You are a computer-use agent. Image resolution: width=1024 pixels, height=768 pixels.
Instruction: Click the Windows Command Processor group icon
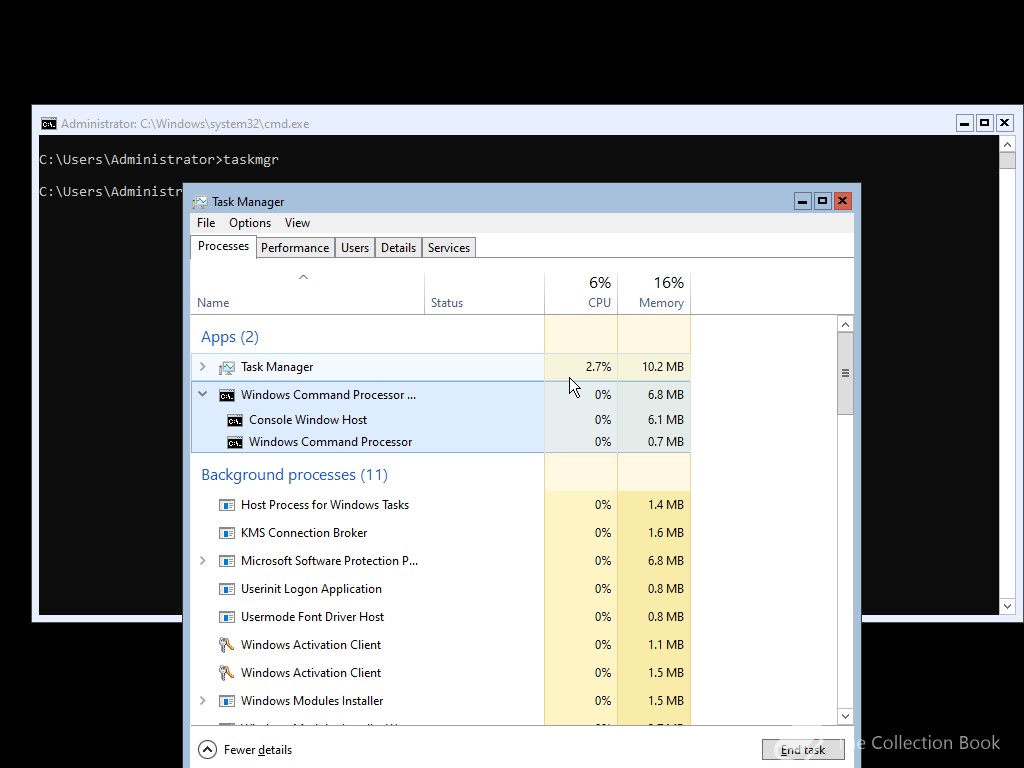tap(227, 395)
